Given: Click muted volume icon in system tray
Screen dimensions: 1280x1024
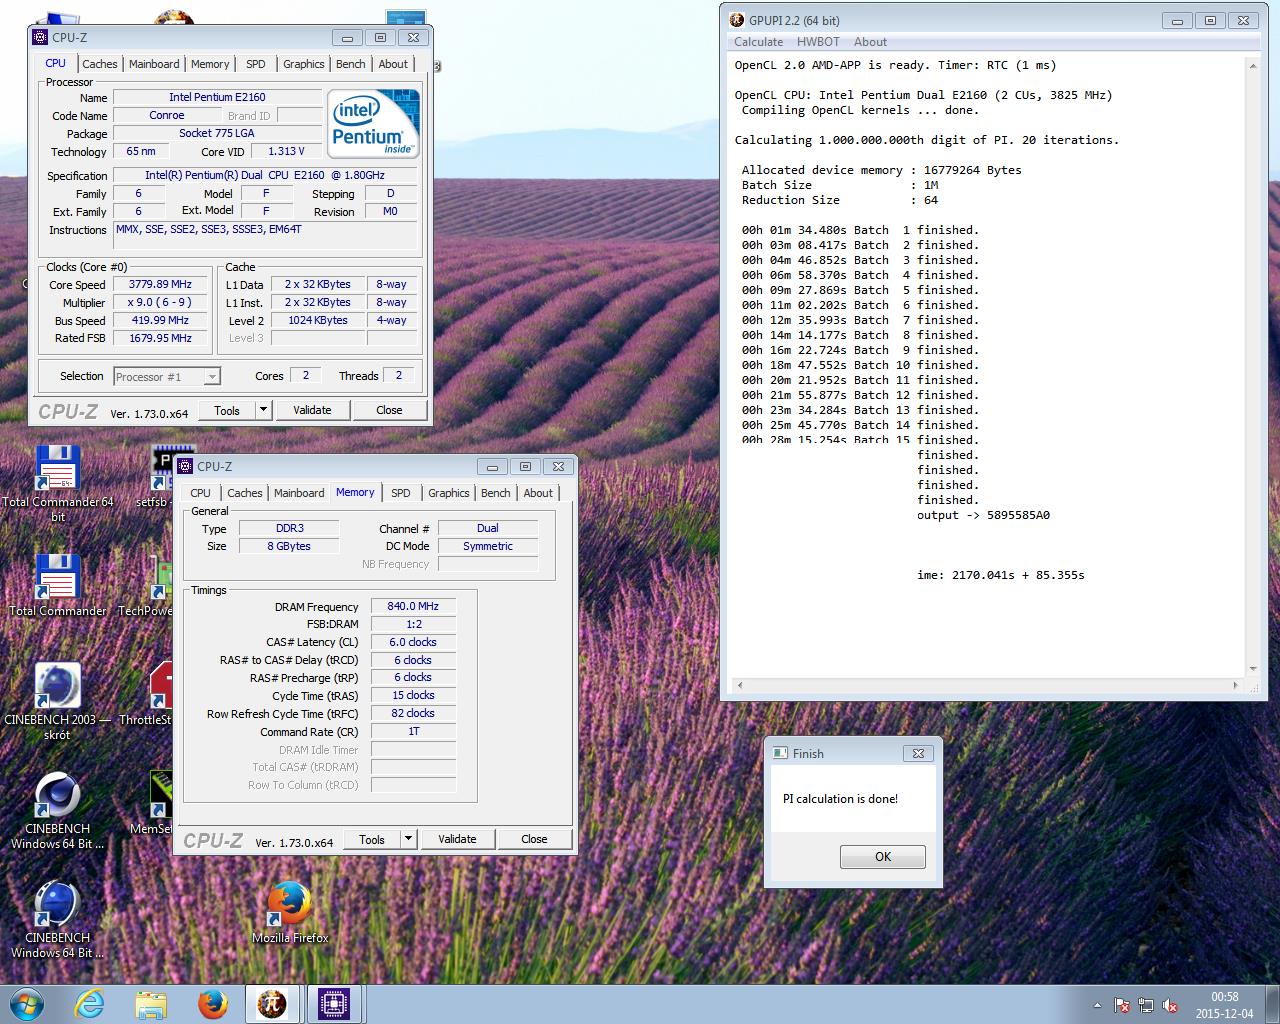Looking at the screenshot, I should 1170,1005.
